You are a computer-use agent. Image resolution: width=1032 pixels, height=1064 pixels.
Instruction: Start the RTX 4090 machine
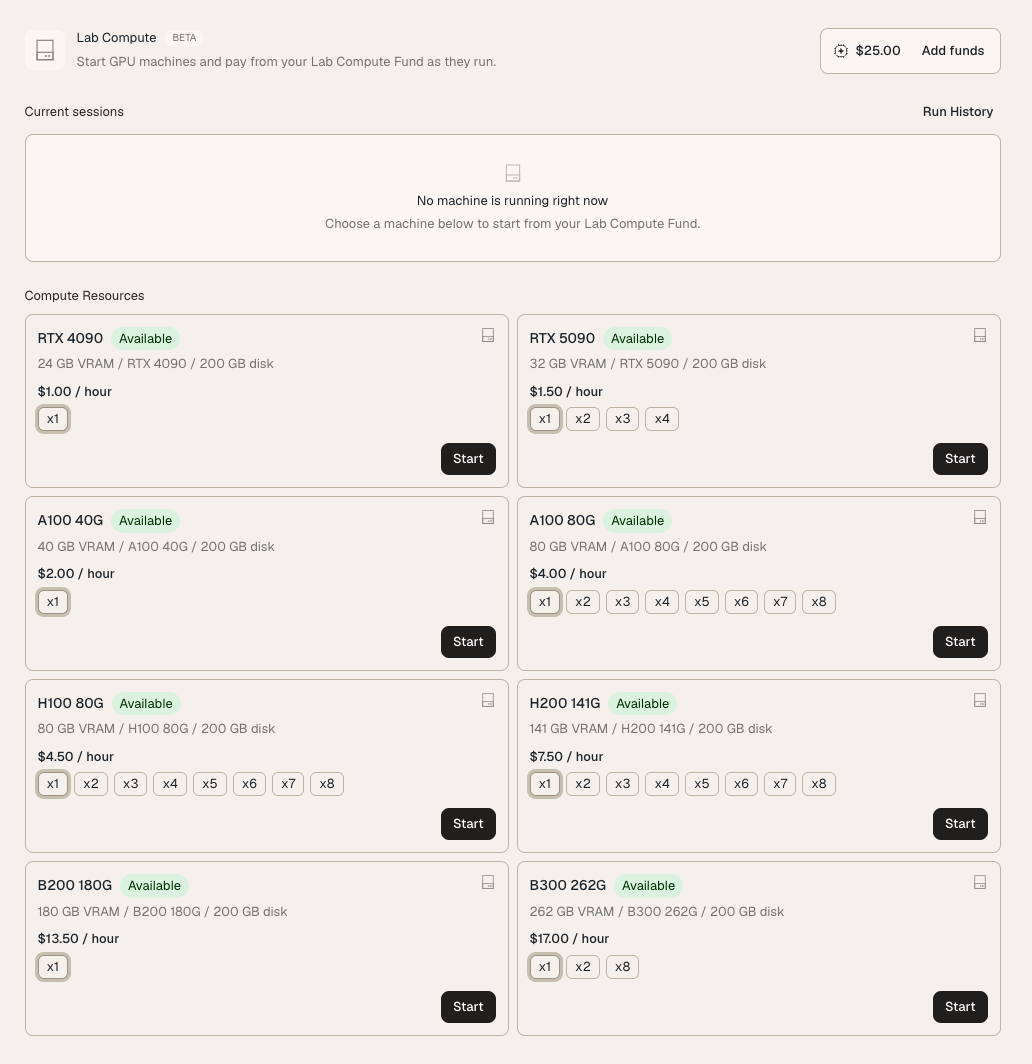coord(468,459)
